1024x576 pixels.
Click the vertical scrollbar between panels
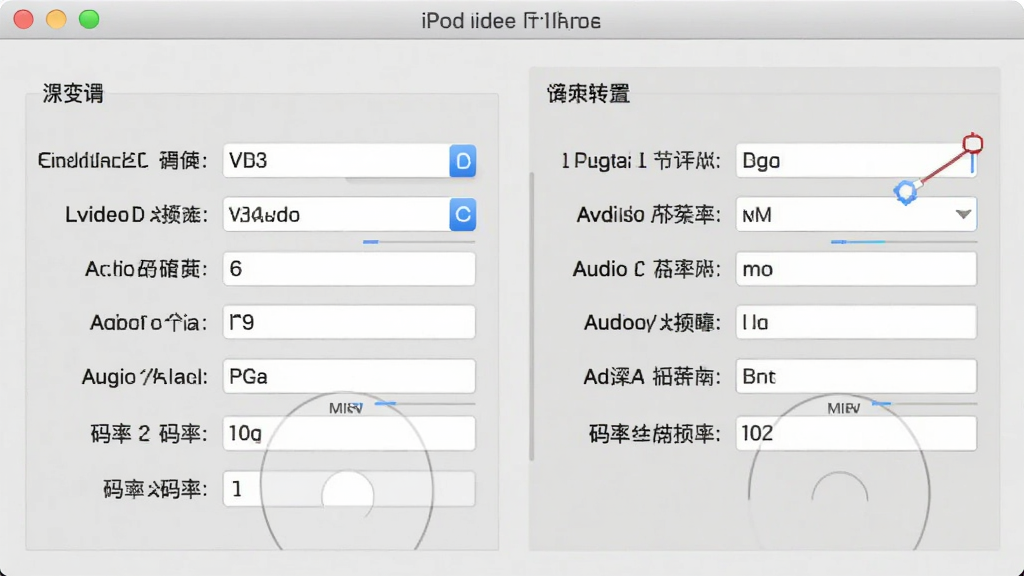click(x=532, y=317)
